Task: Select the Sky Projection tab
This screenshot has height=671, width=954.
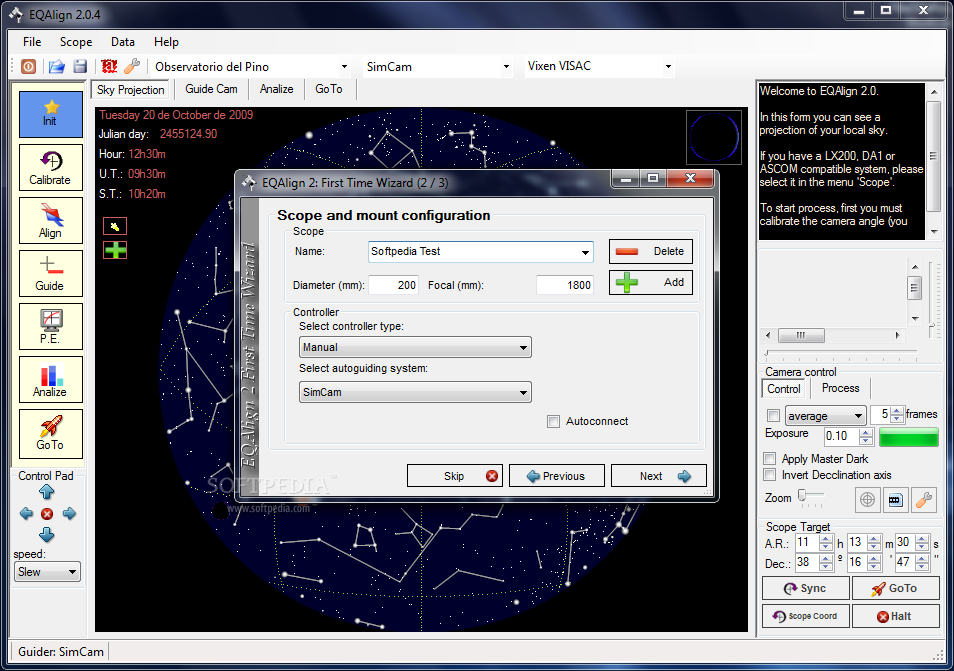Action: (131, 90)
